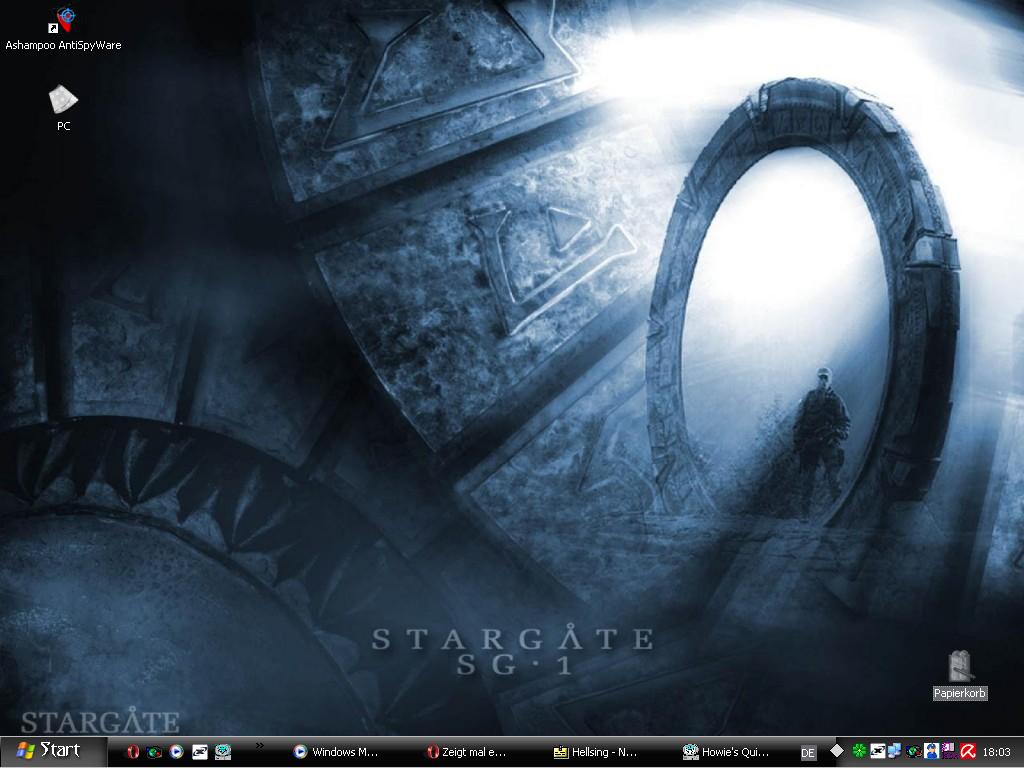Viewport: 1024px width, 768px height.
Task: Click the white diamond tray icon
Action: (x=837, y=751)
